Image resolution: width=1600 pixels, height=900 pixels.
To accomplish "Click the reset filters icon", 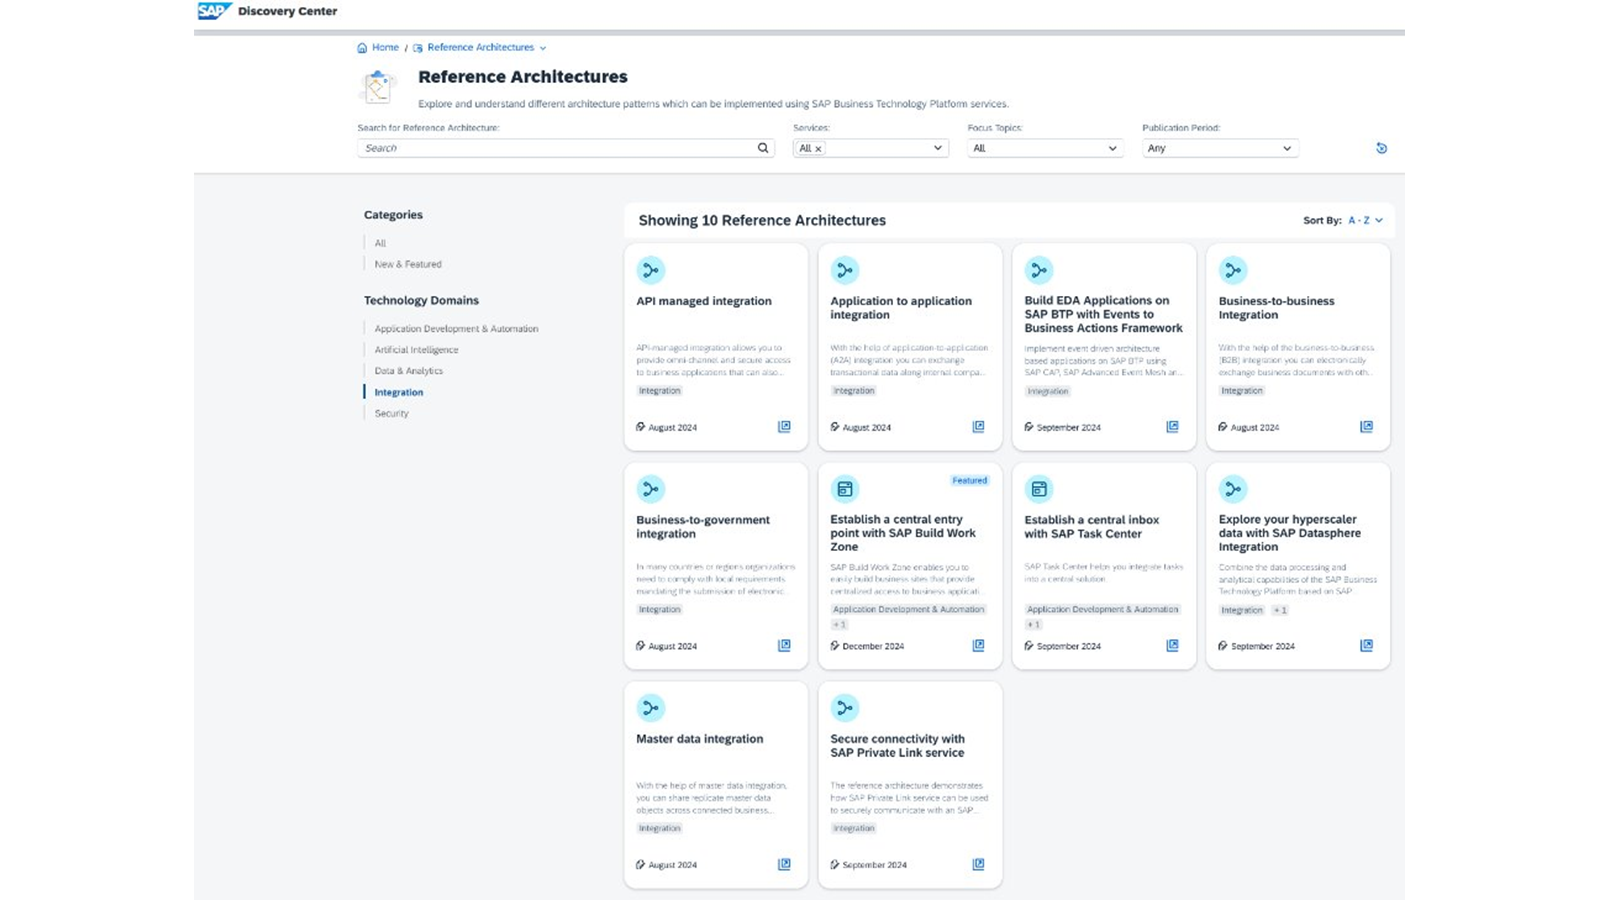I will pyautogui.click(x=1381, y=148).
